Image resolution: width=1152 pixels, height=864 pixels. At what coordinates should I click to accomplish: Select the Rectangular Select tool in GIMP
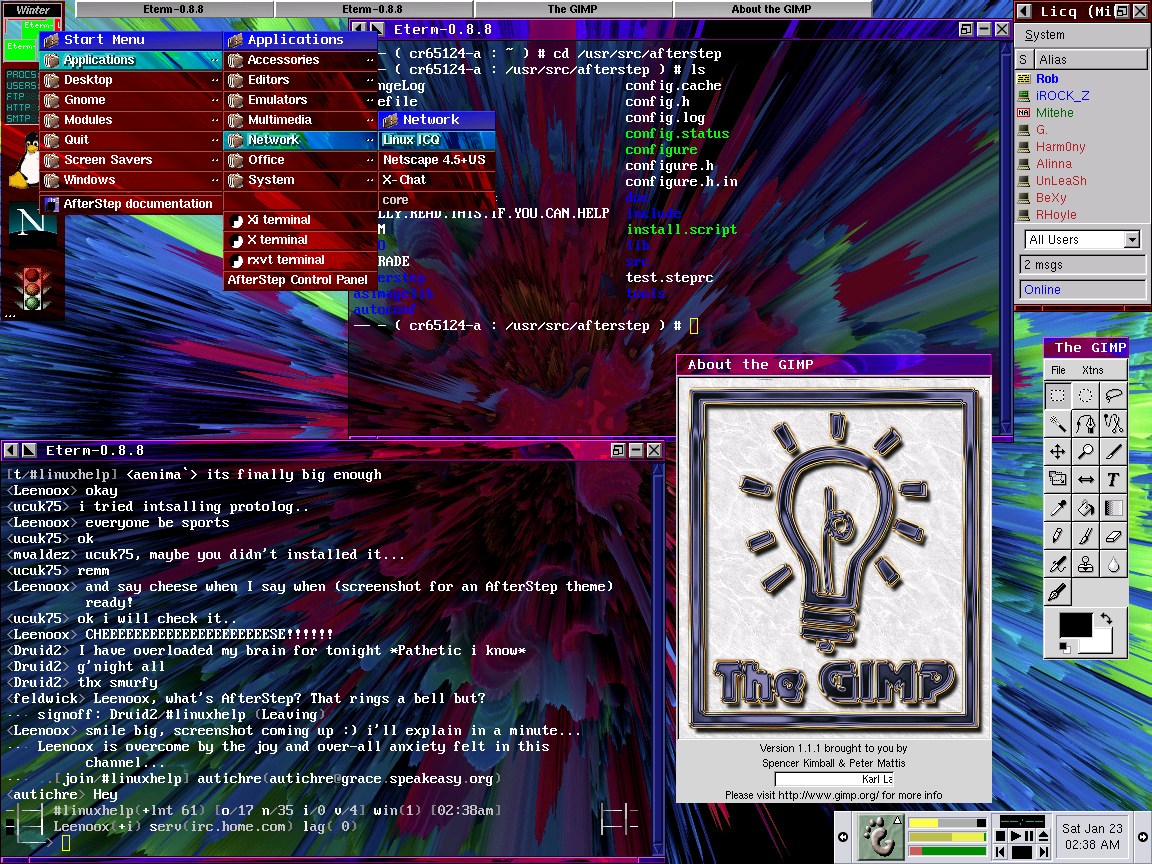pos(1057,395)
